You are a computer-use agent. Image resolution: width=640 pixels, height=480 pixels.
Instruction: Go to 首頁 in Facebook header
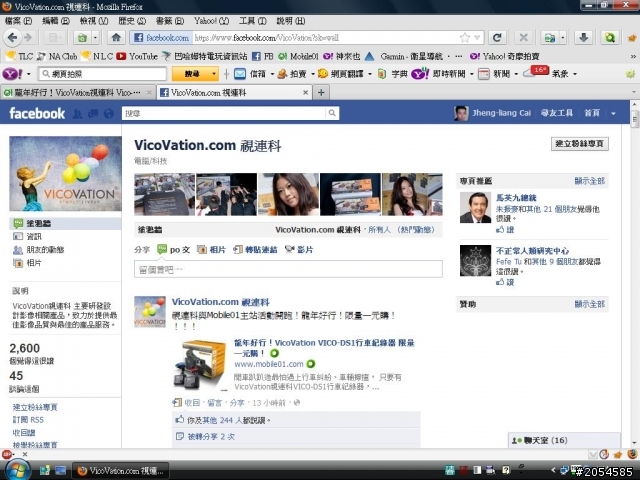pos(592,113)
